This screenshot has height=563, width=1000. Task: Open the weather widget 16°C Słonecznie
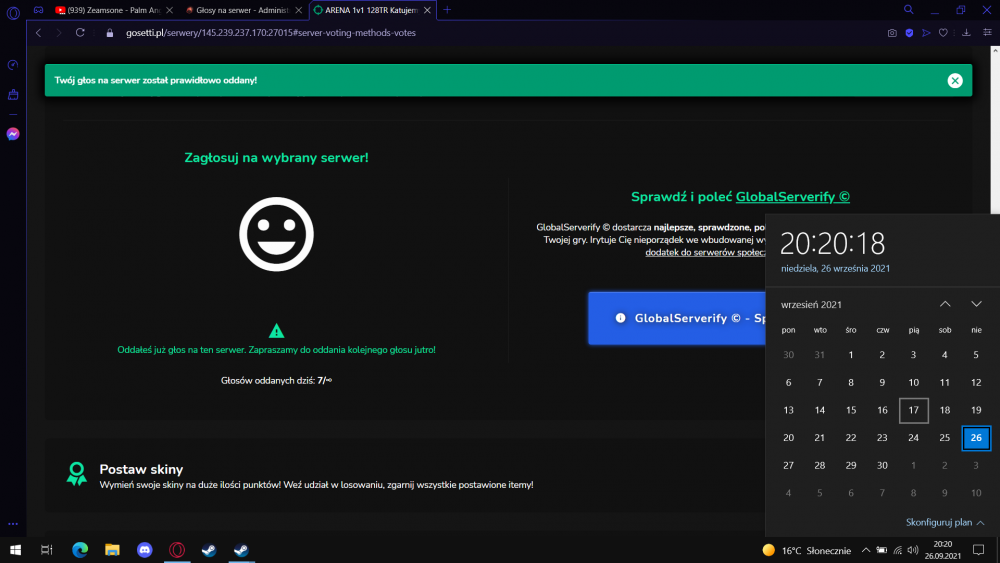click(807, 550)
